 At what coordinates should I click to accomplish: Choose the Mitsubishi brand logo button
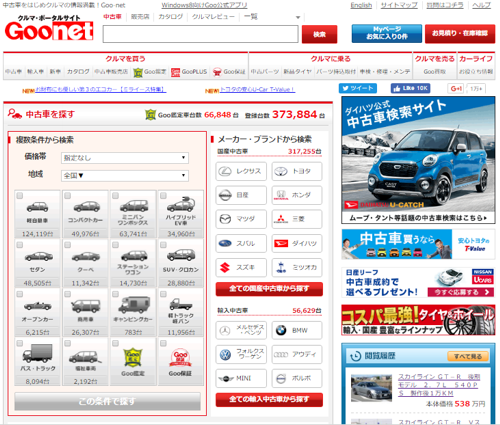coord(297,219)
